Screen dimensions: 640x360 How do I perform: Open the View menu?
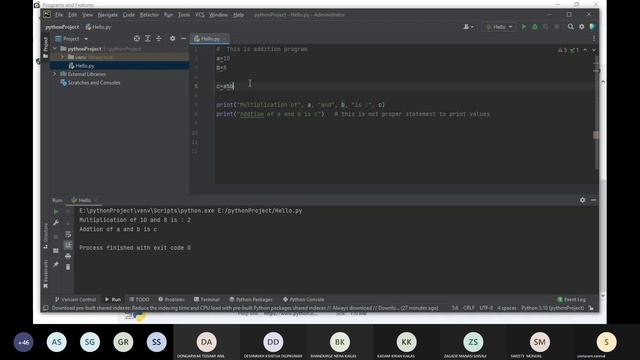87,15
